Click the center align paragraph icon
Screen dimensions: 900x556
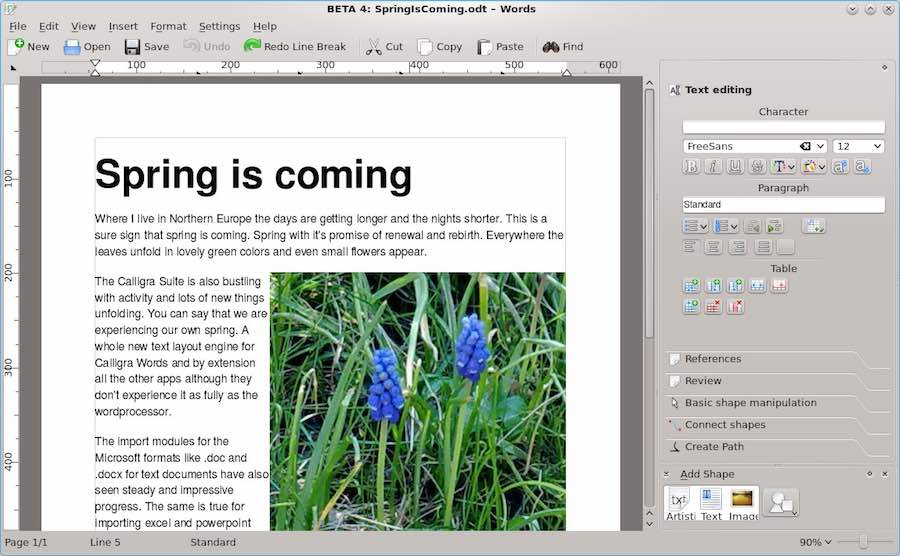pyautogui.click(x=713, y=247)
